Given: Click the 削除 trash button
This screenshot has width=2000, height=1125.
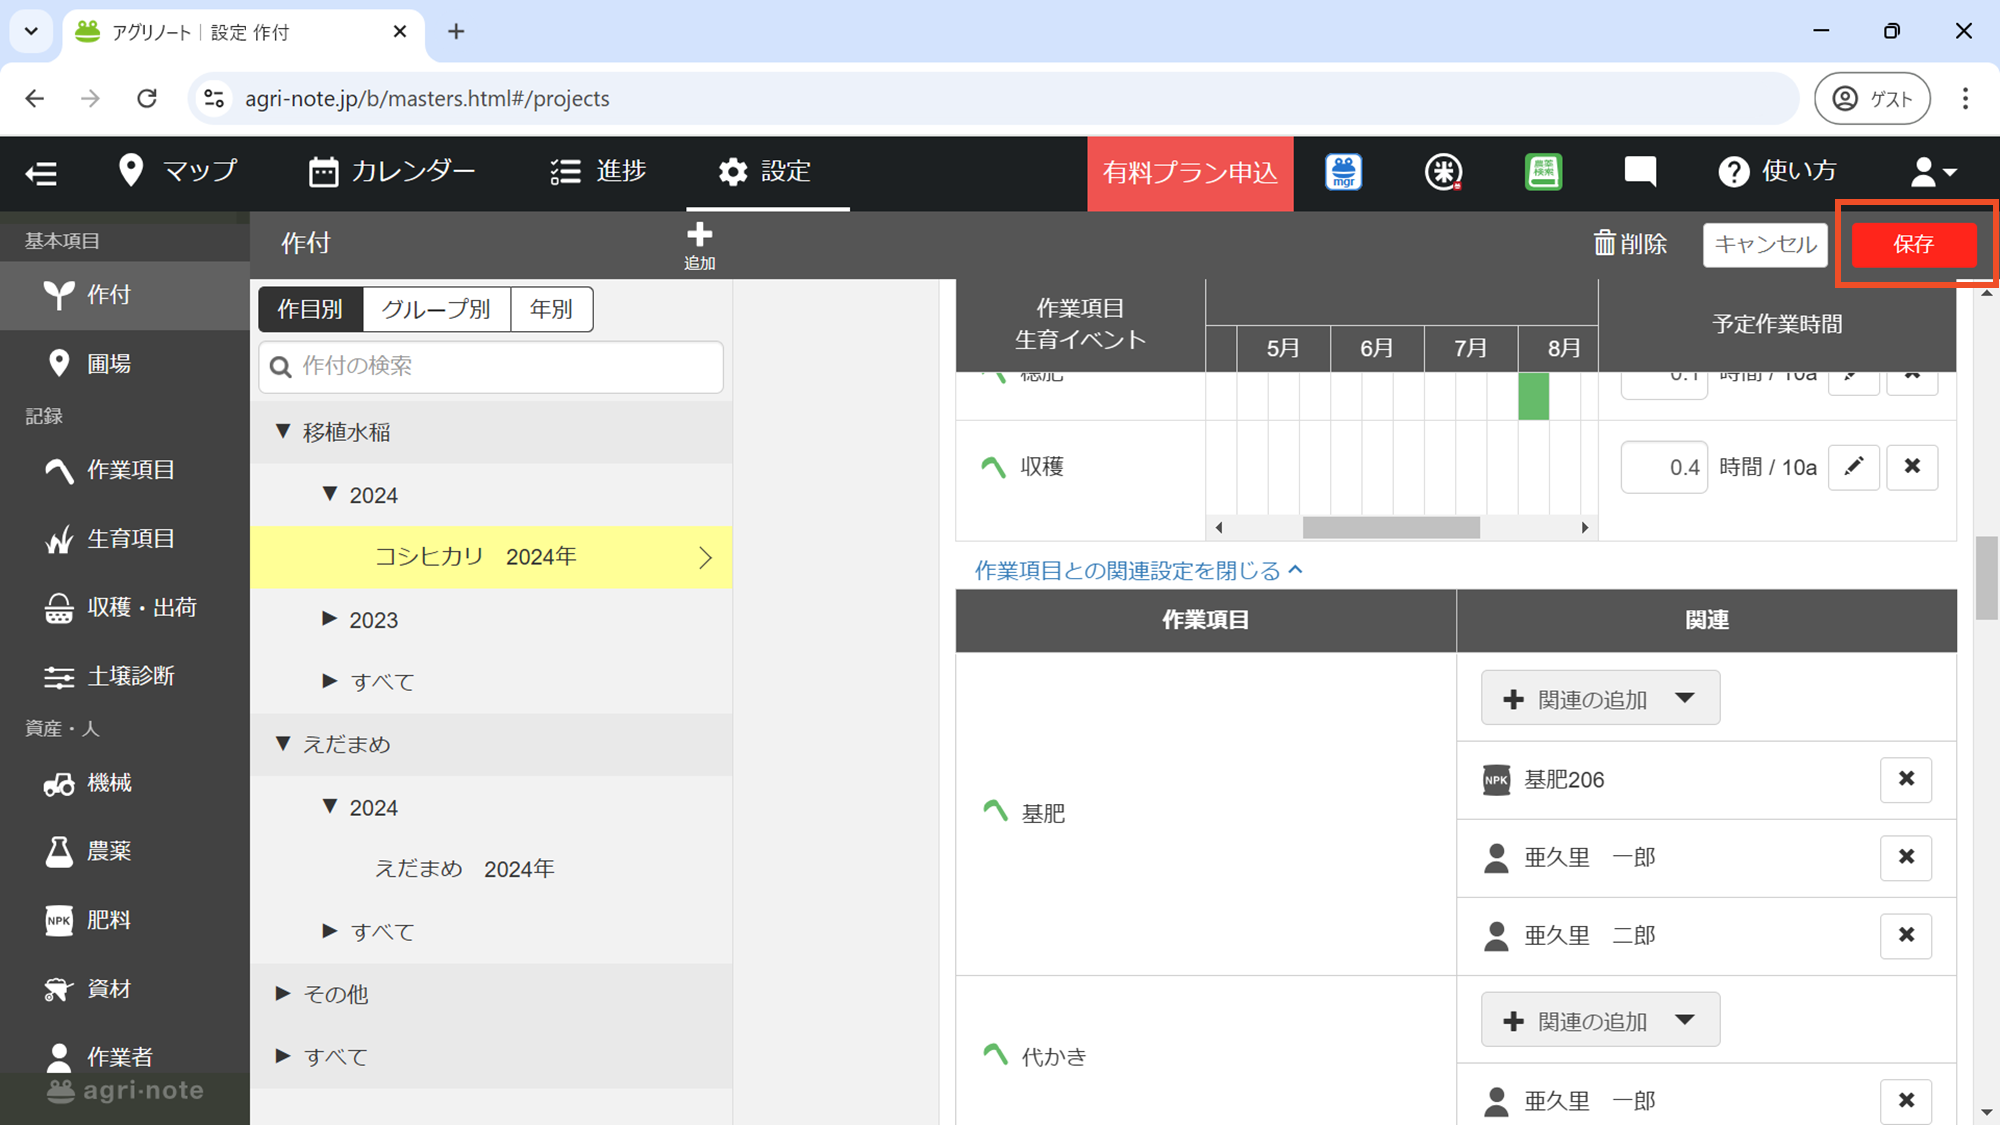Looking at the screenshot, I should point(1630,244).
